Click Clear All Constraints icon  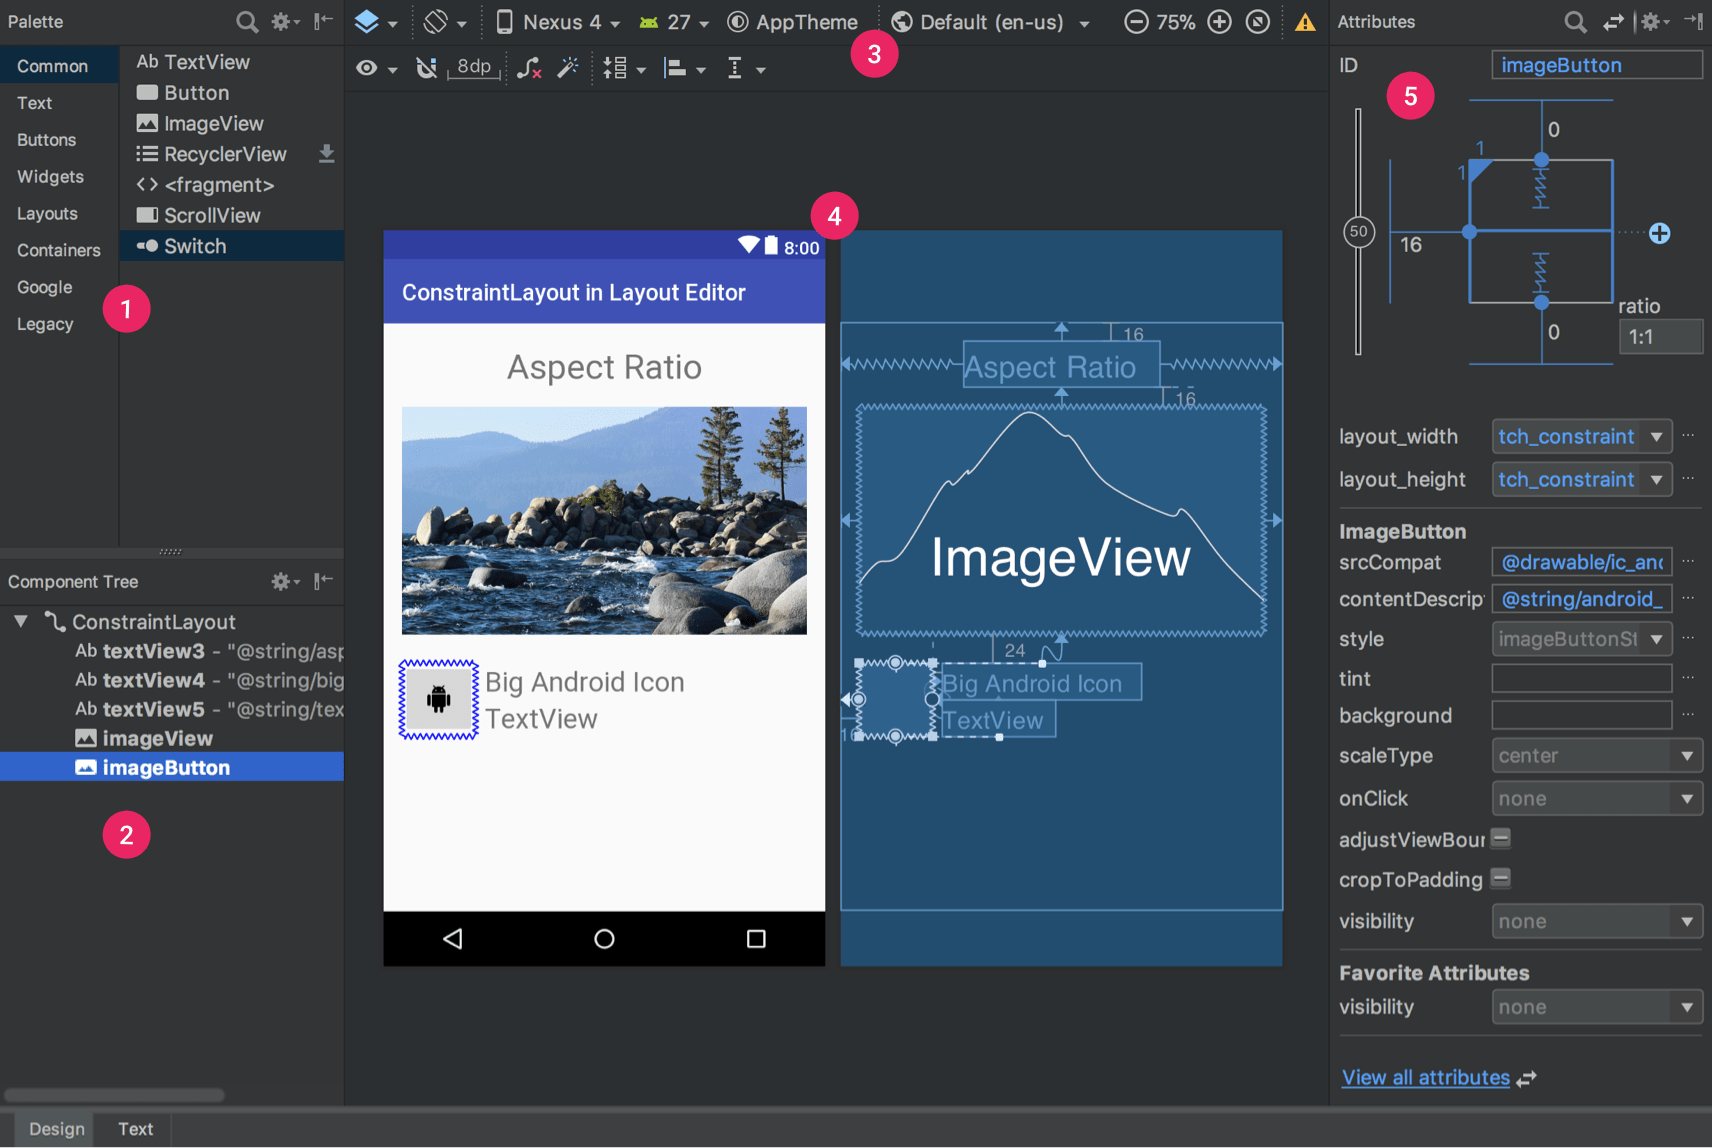(530, 68)
